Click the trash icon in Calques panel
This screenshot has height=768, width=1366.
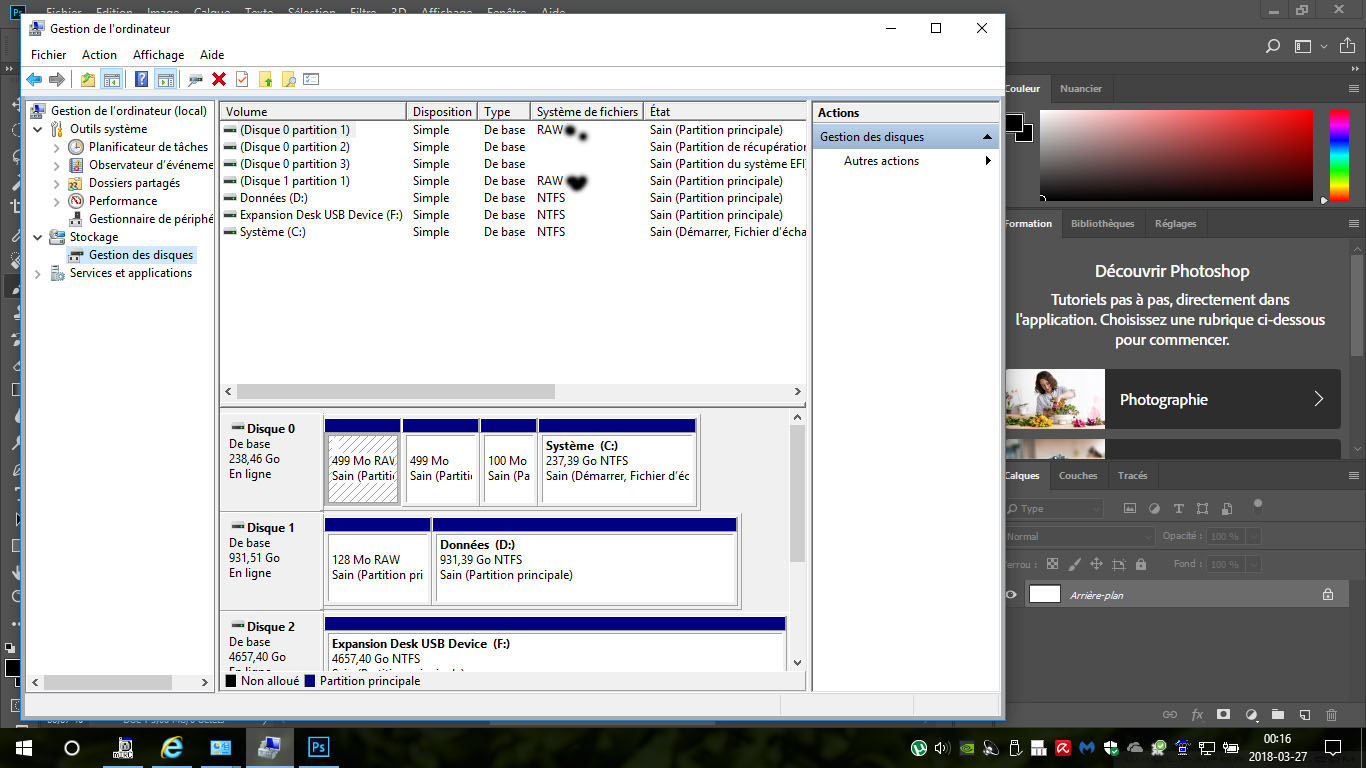[x=1331, y=715]
